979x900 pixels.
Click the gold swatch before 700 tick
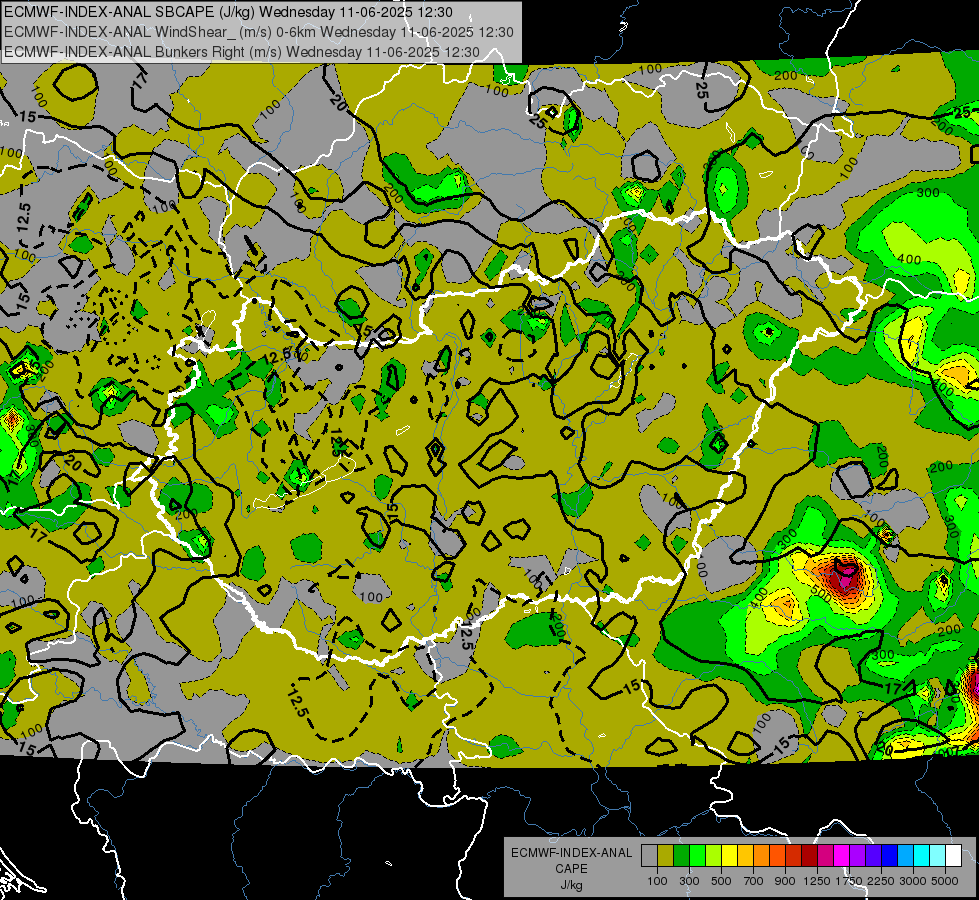pos(745,856)
